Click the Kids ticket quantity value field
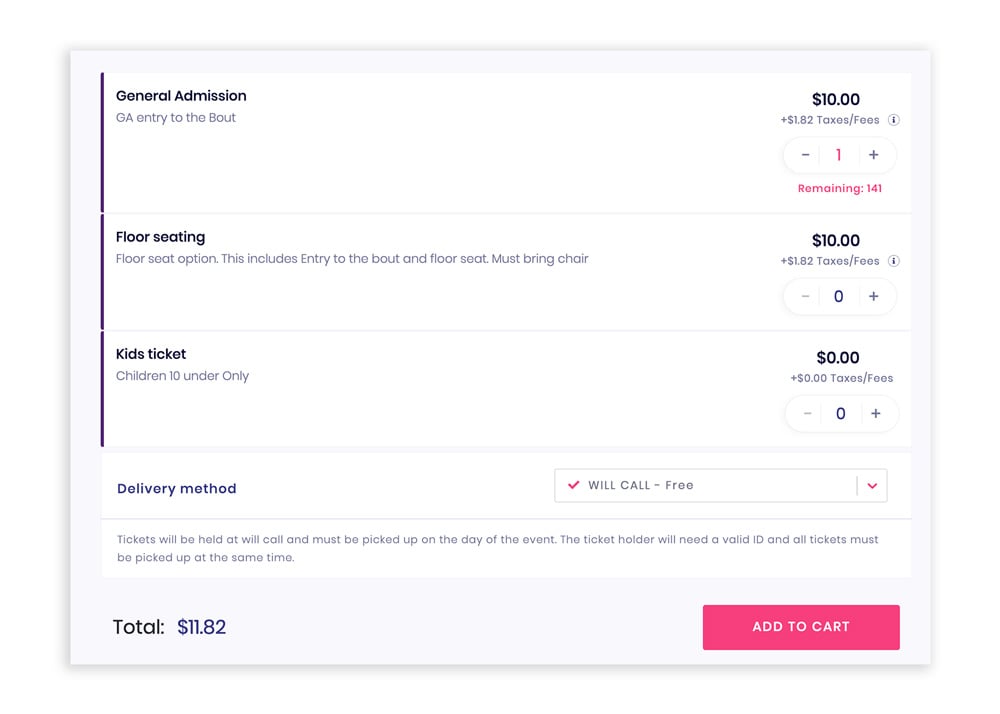 coord(841,414)
